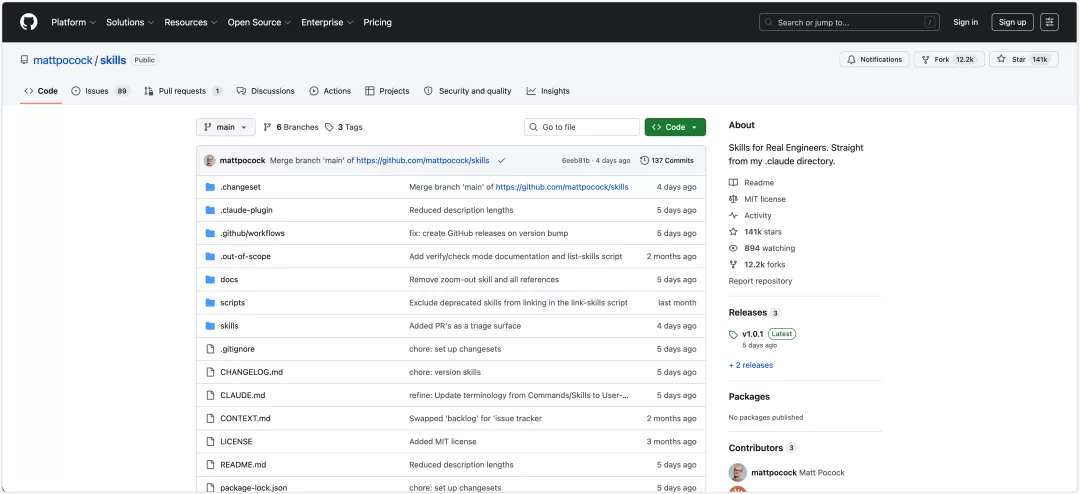Open the 137 Commits history
This screenshot has height=494, width=1080.
coord(667,161)
